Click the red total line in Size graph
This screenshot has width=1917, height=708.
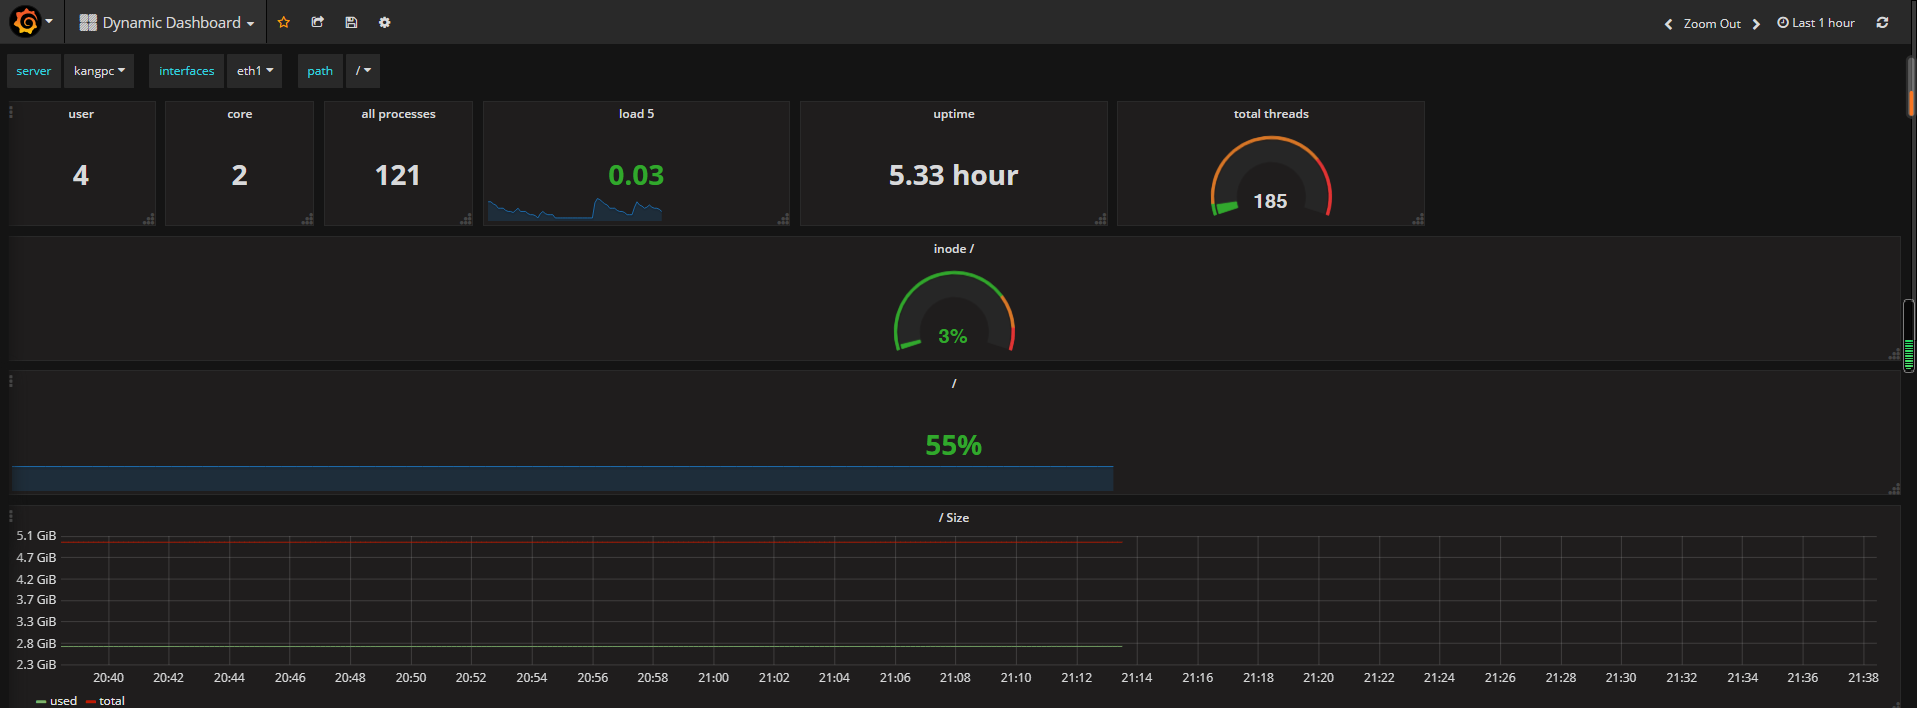tap(592, 542)
